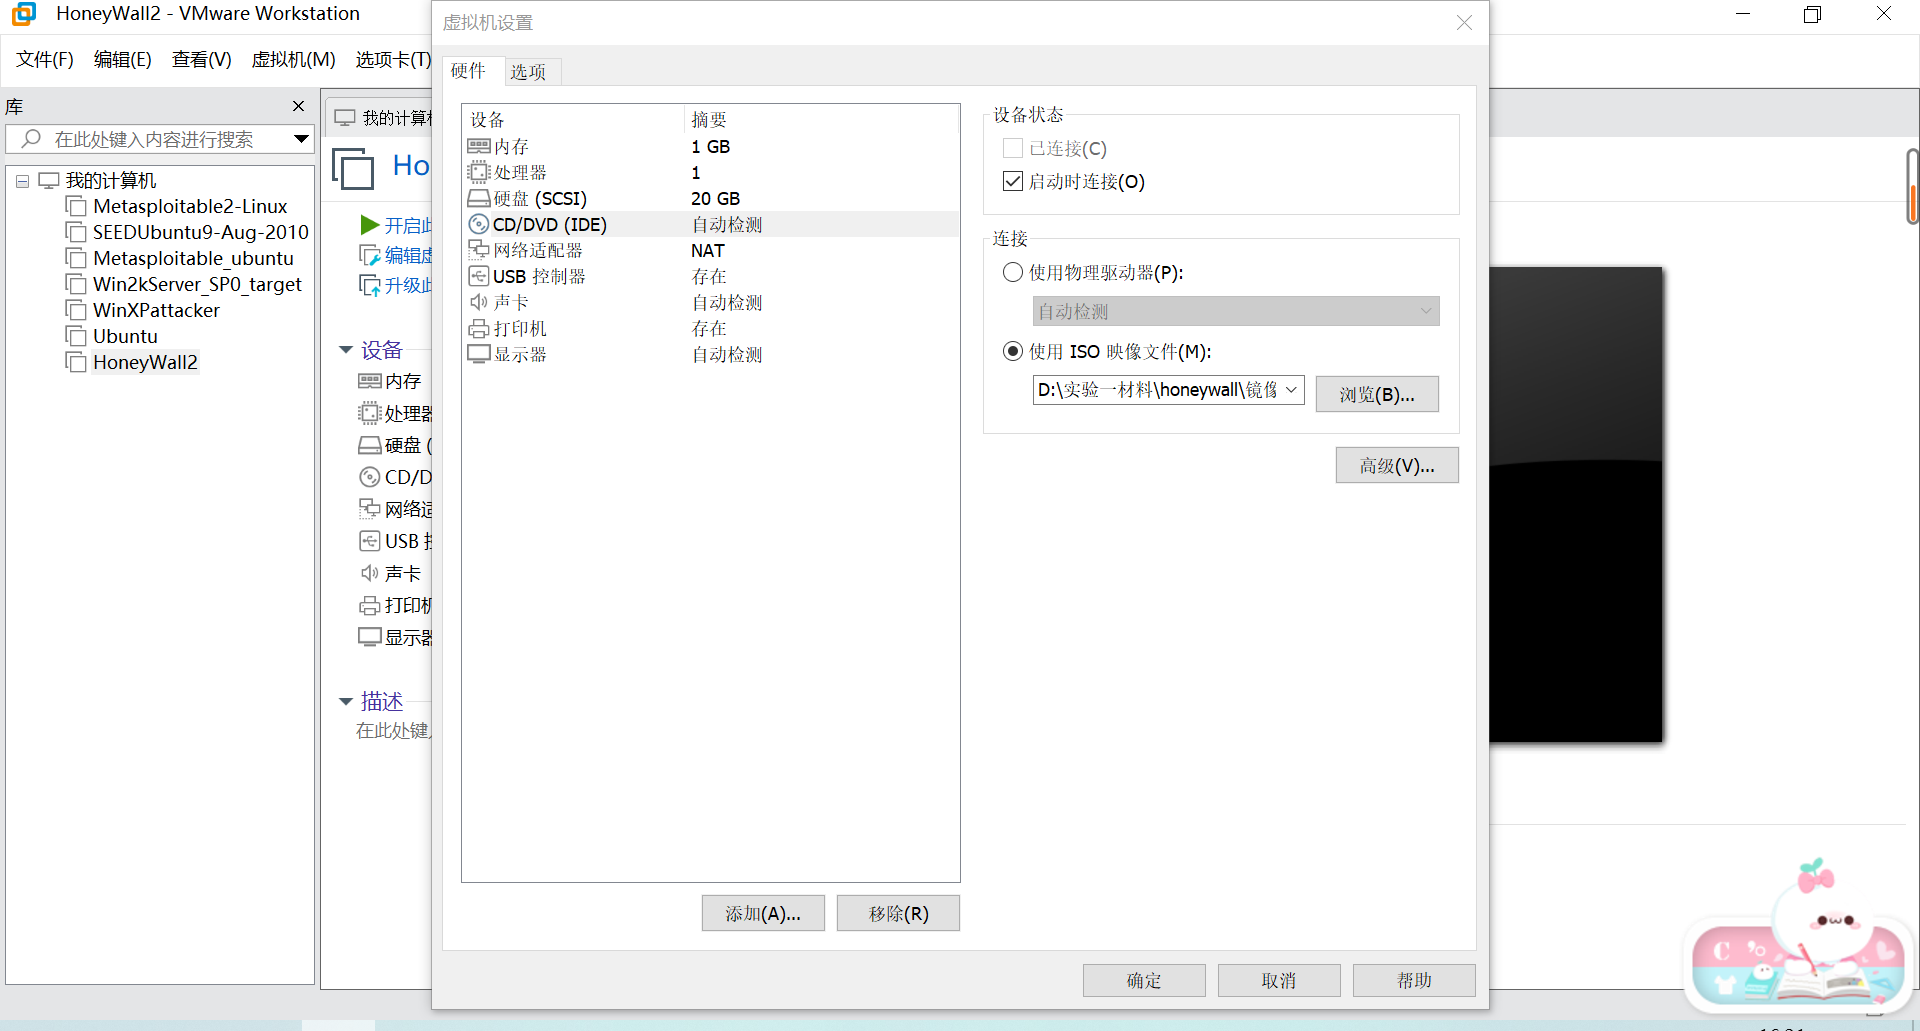Image resolution: width=1920 pixels, height=1031 pixels.
Task: Click the network adapter icon in main window
Action: pos(370,509)
